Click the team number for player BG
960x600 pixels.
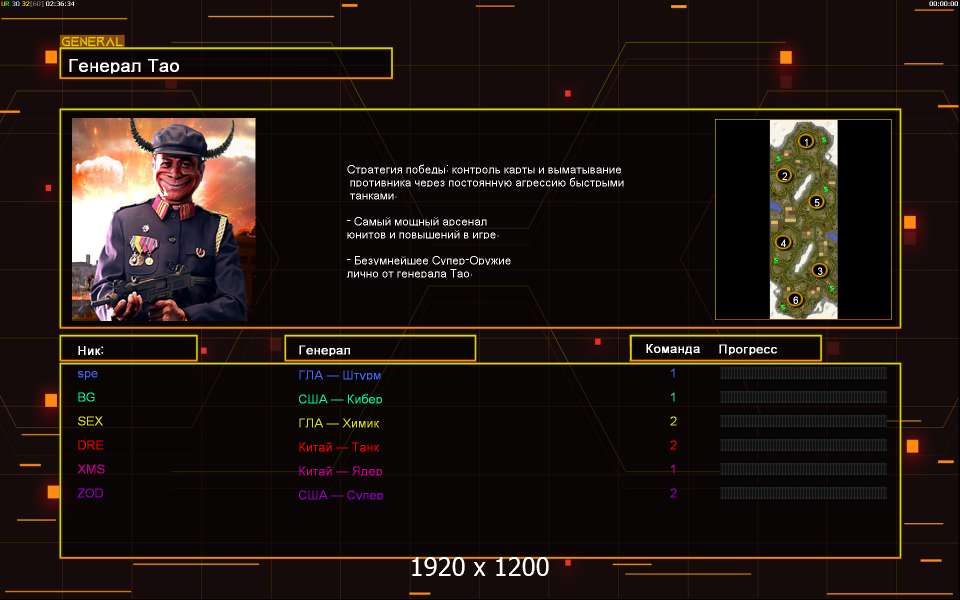pos(673,397)
